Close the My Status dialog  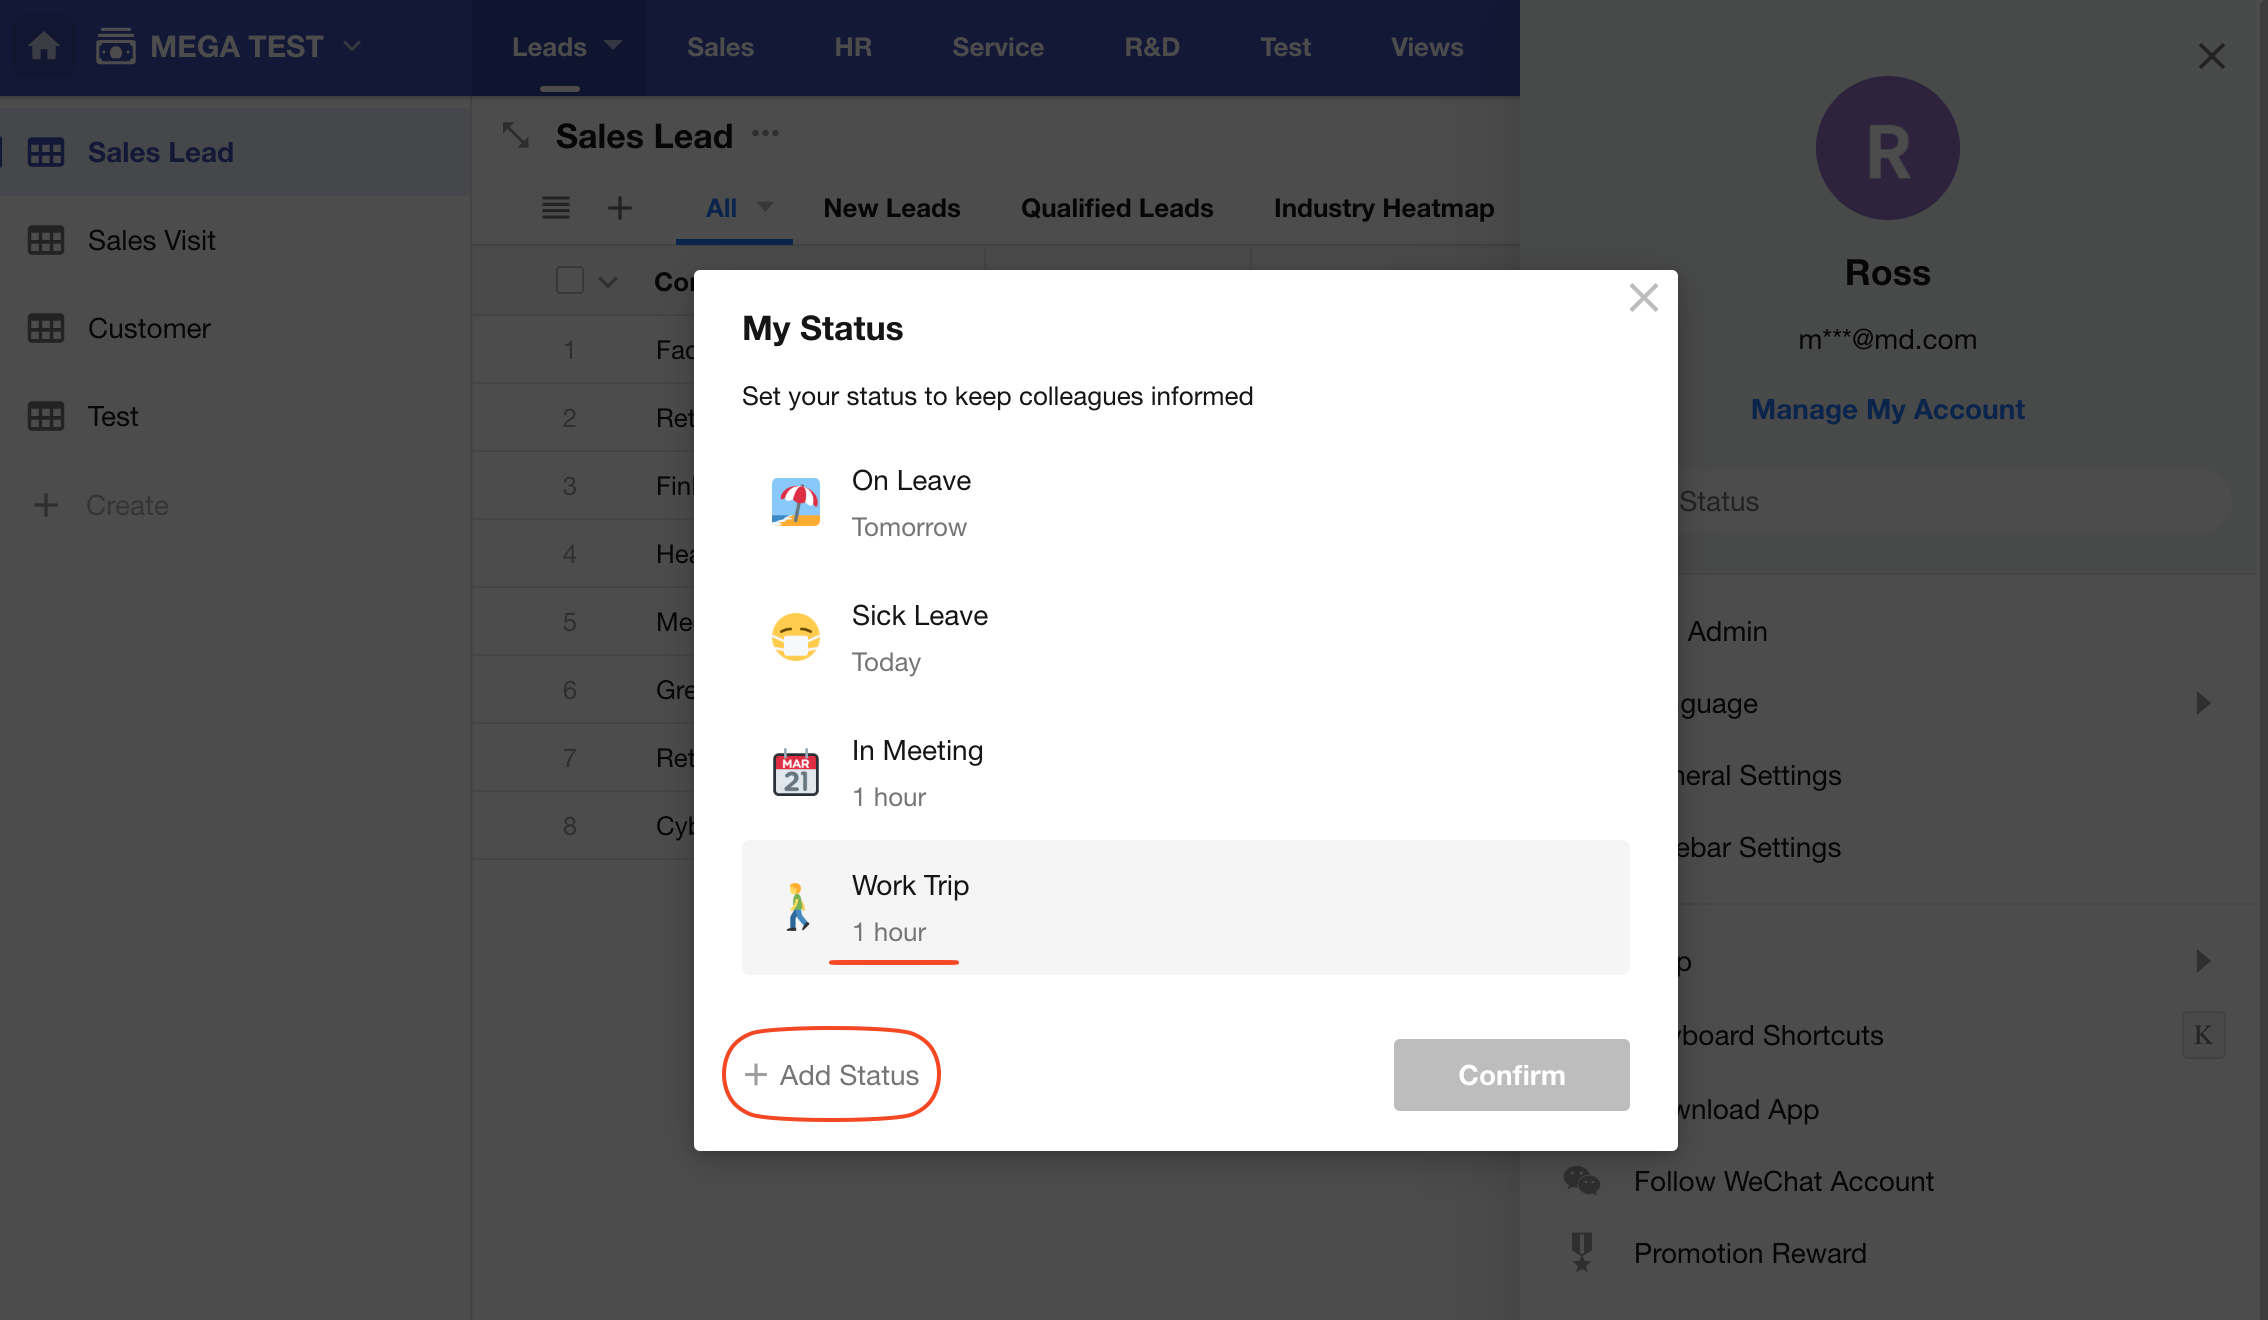point(1643,297)
